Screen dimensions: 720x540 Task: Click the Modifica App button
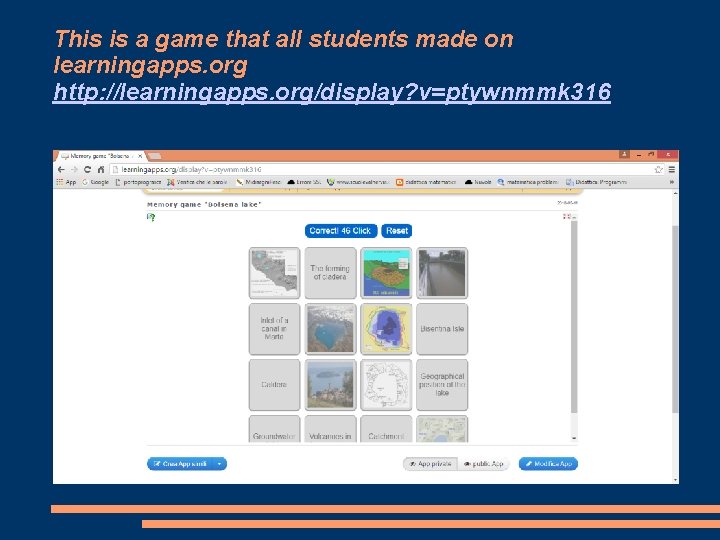548,464
